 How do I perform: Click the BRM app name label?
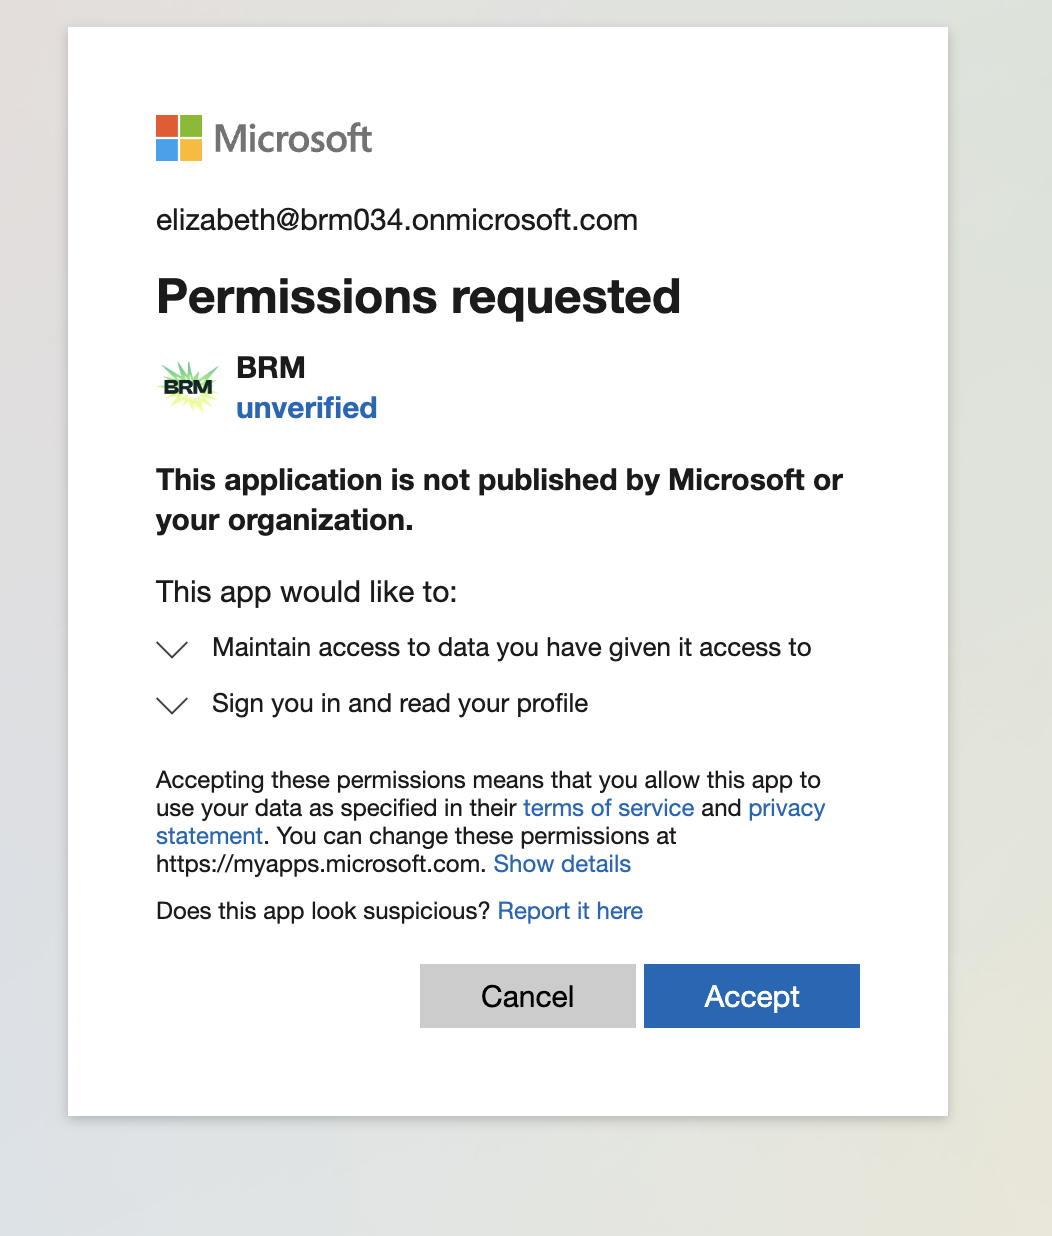[270, 368]
